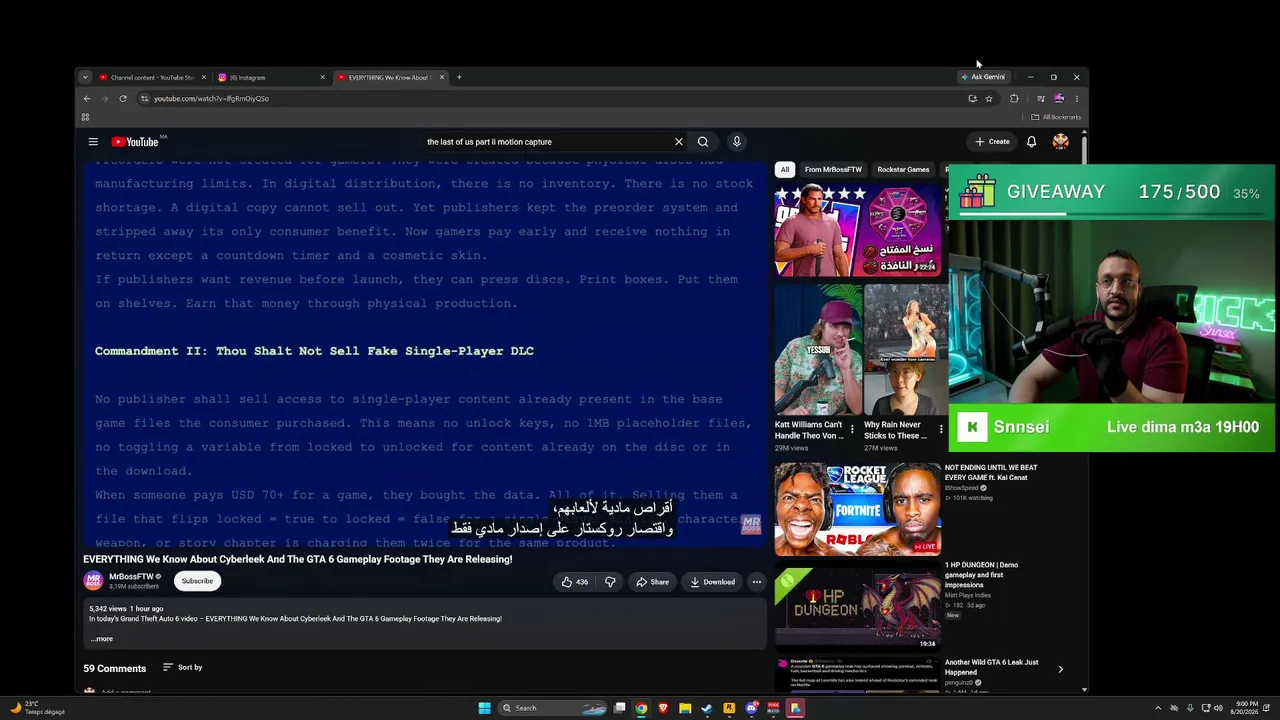Open new browser tab

point(459,77)
